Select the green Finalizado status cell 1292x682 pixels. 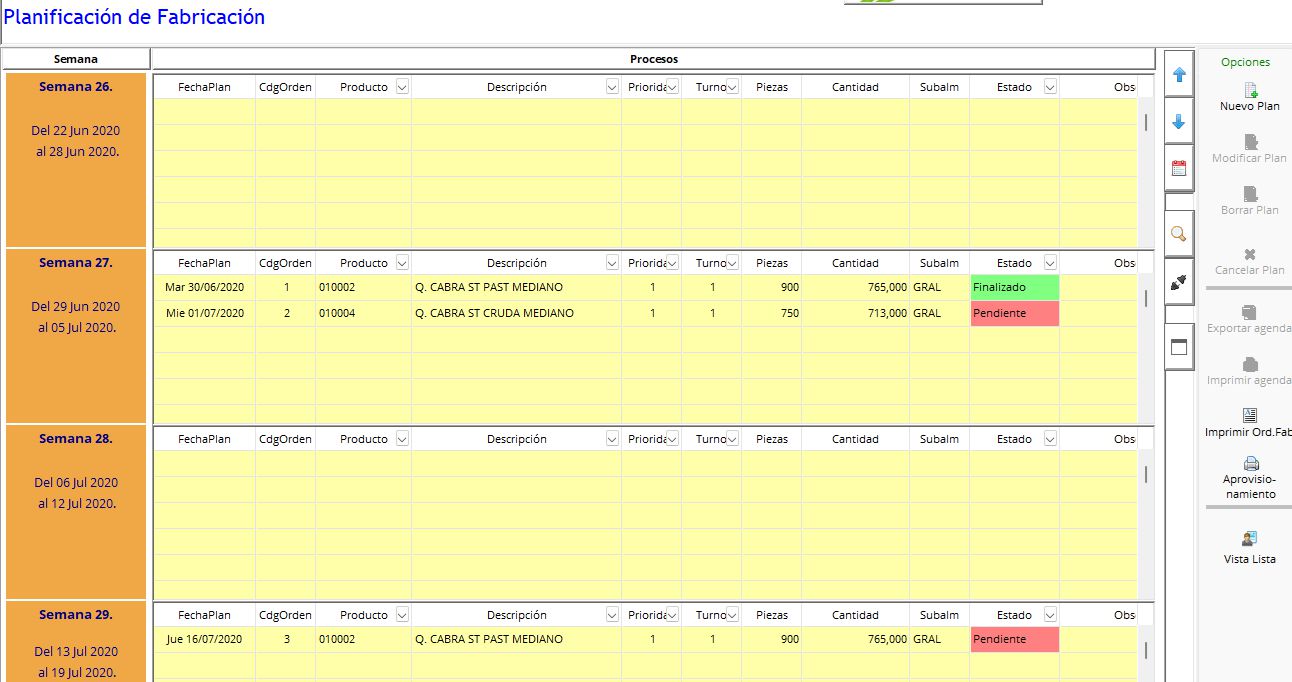coord(1014,287)
